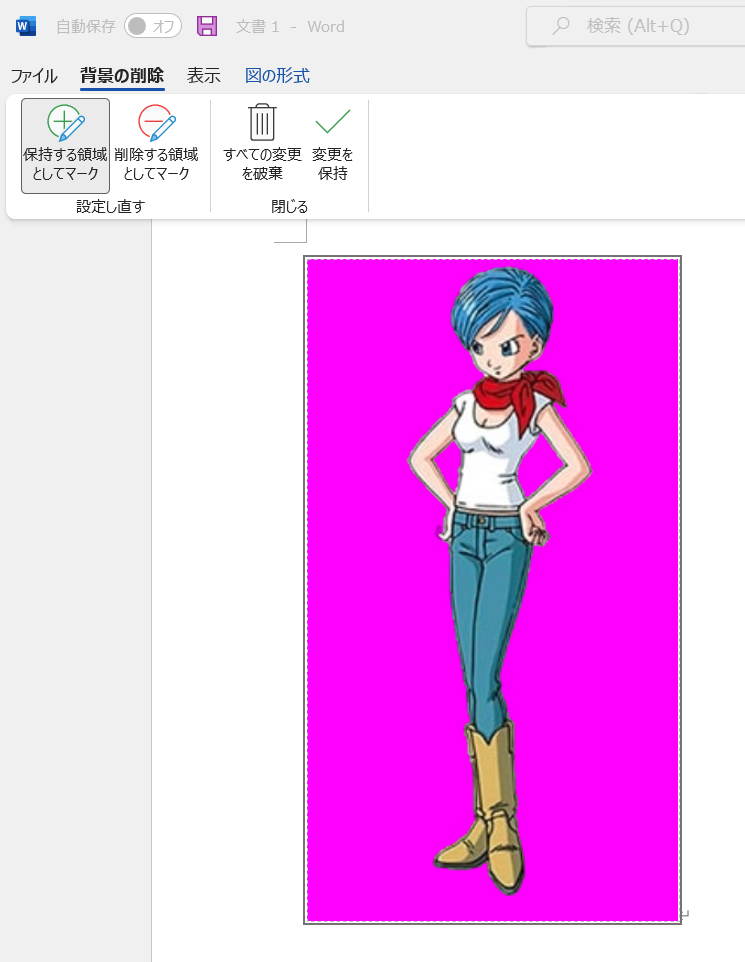Click the 閉じる group label
Screen dimensions: 745x962
(x=290, y=207)
